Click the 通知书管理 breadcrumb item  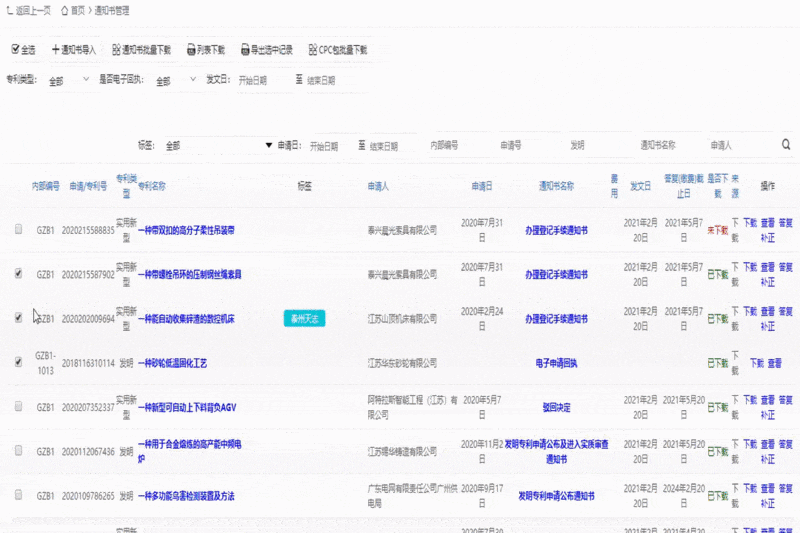tap(110, 10)
